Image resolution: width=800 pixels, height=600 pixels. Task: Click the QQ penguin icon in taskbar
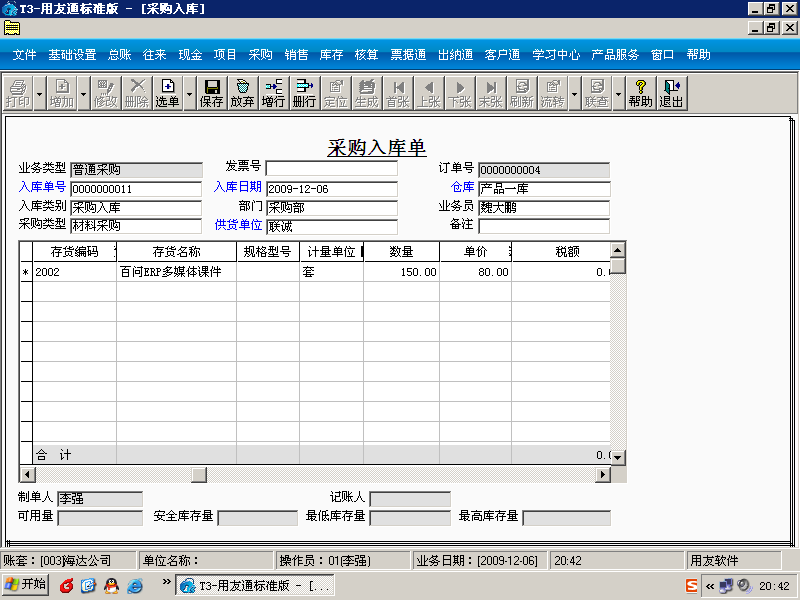pos(111,586)
